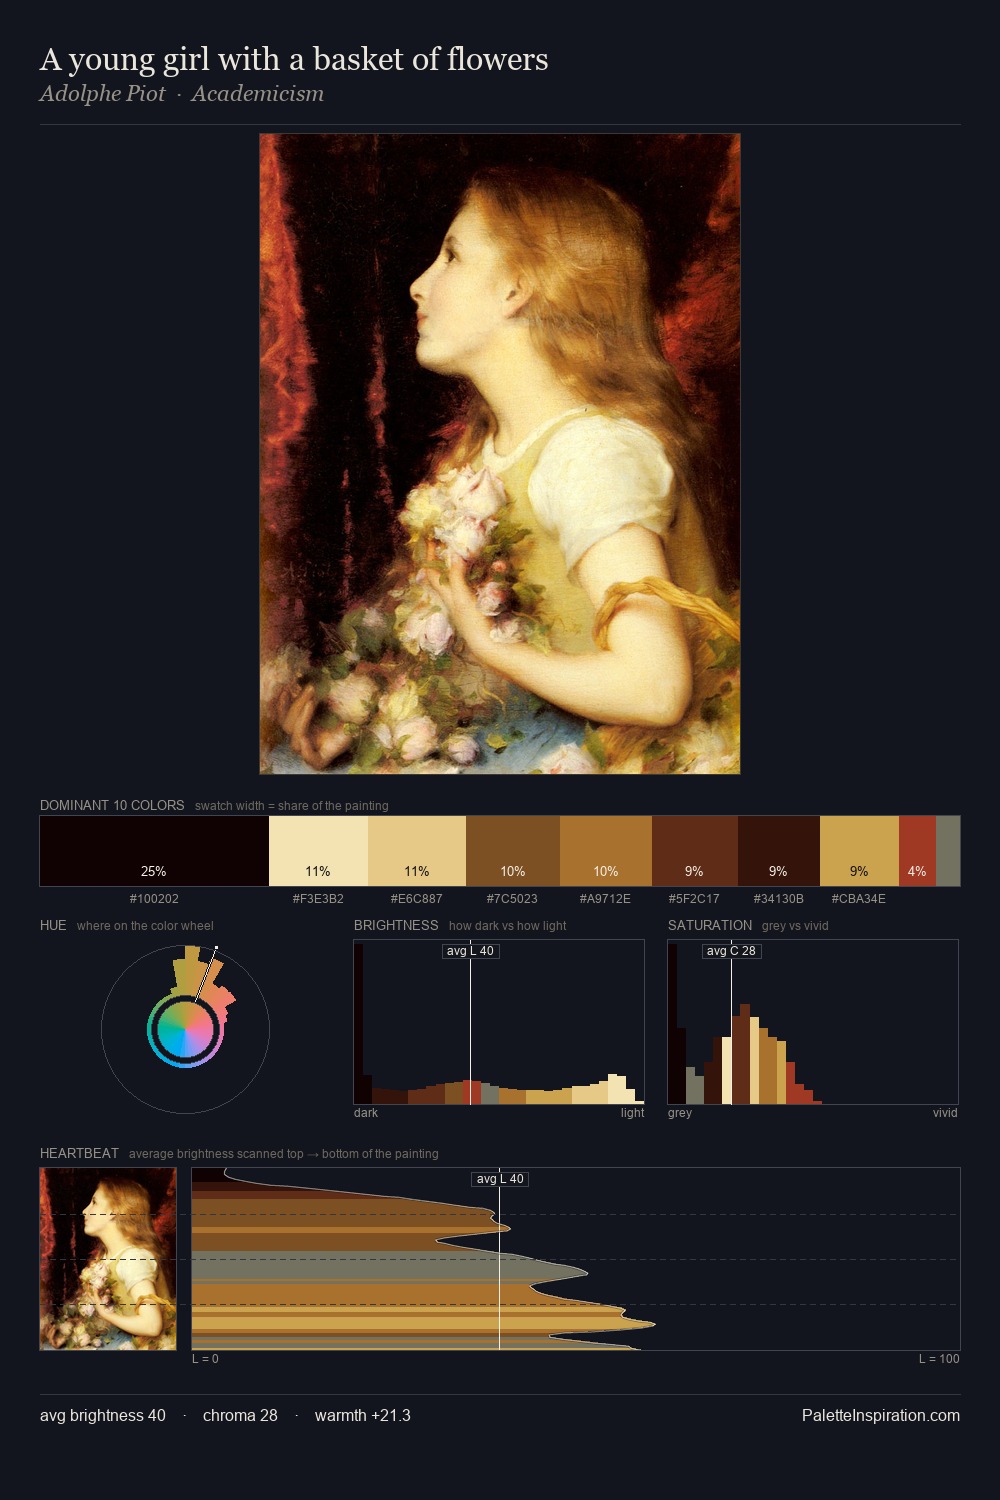Select the dark reddish-brown swatch #5F2C17
This screenshot has height=1500, width=1000.
695,851
